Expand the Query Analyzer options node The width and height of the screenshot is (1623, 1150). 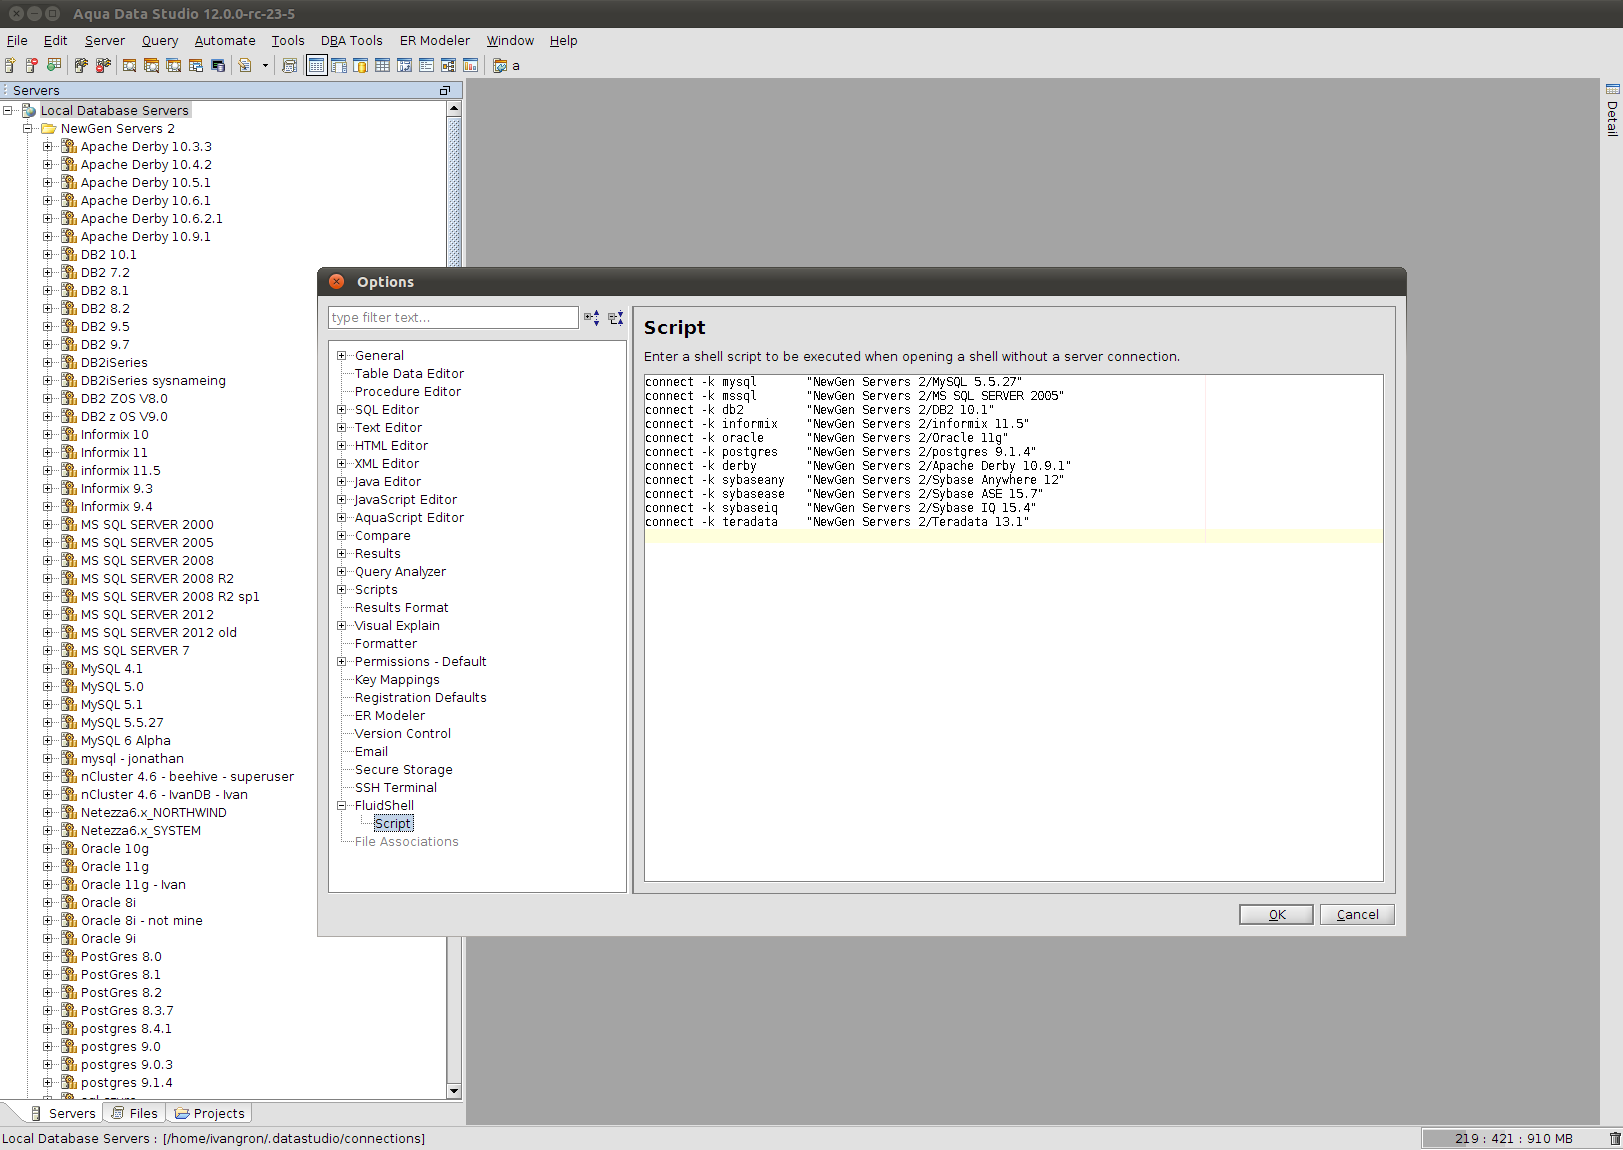pos(342,572)
